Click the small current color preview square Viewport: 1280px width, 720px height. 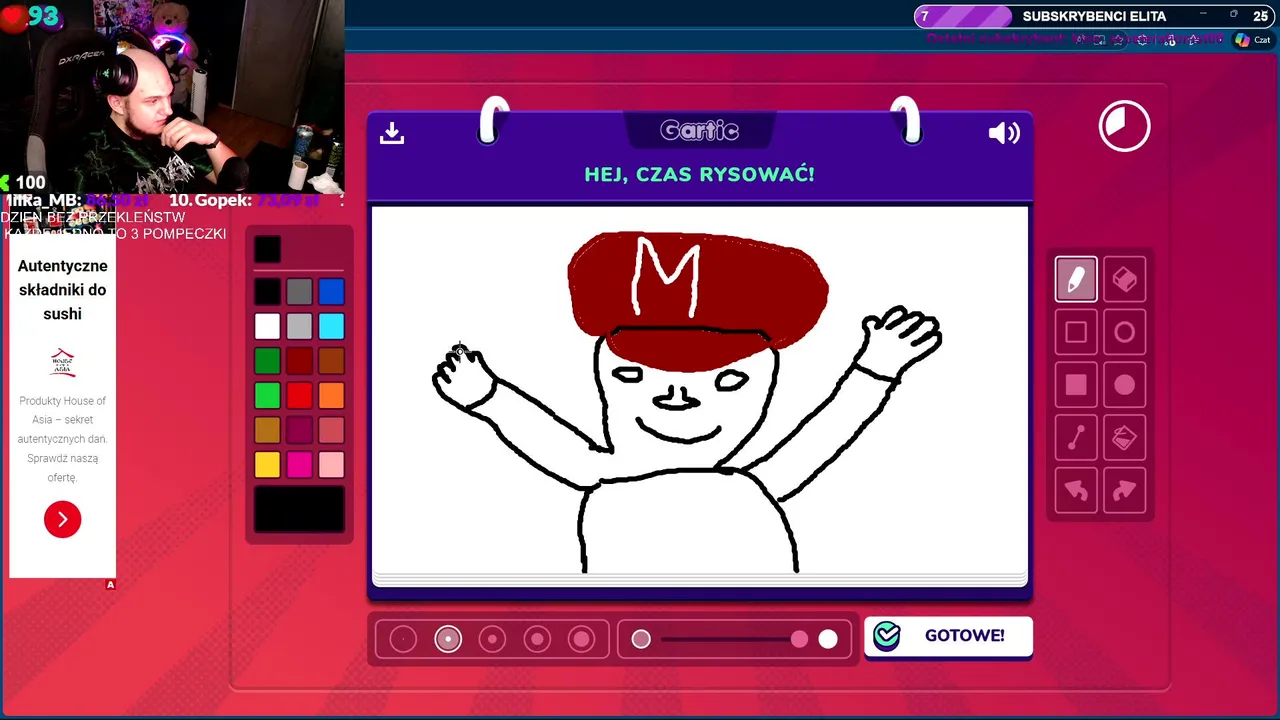click(x=267, y=249)
